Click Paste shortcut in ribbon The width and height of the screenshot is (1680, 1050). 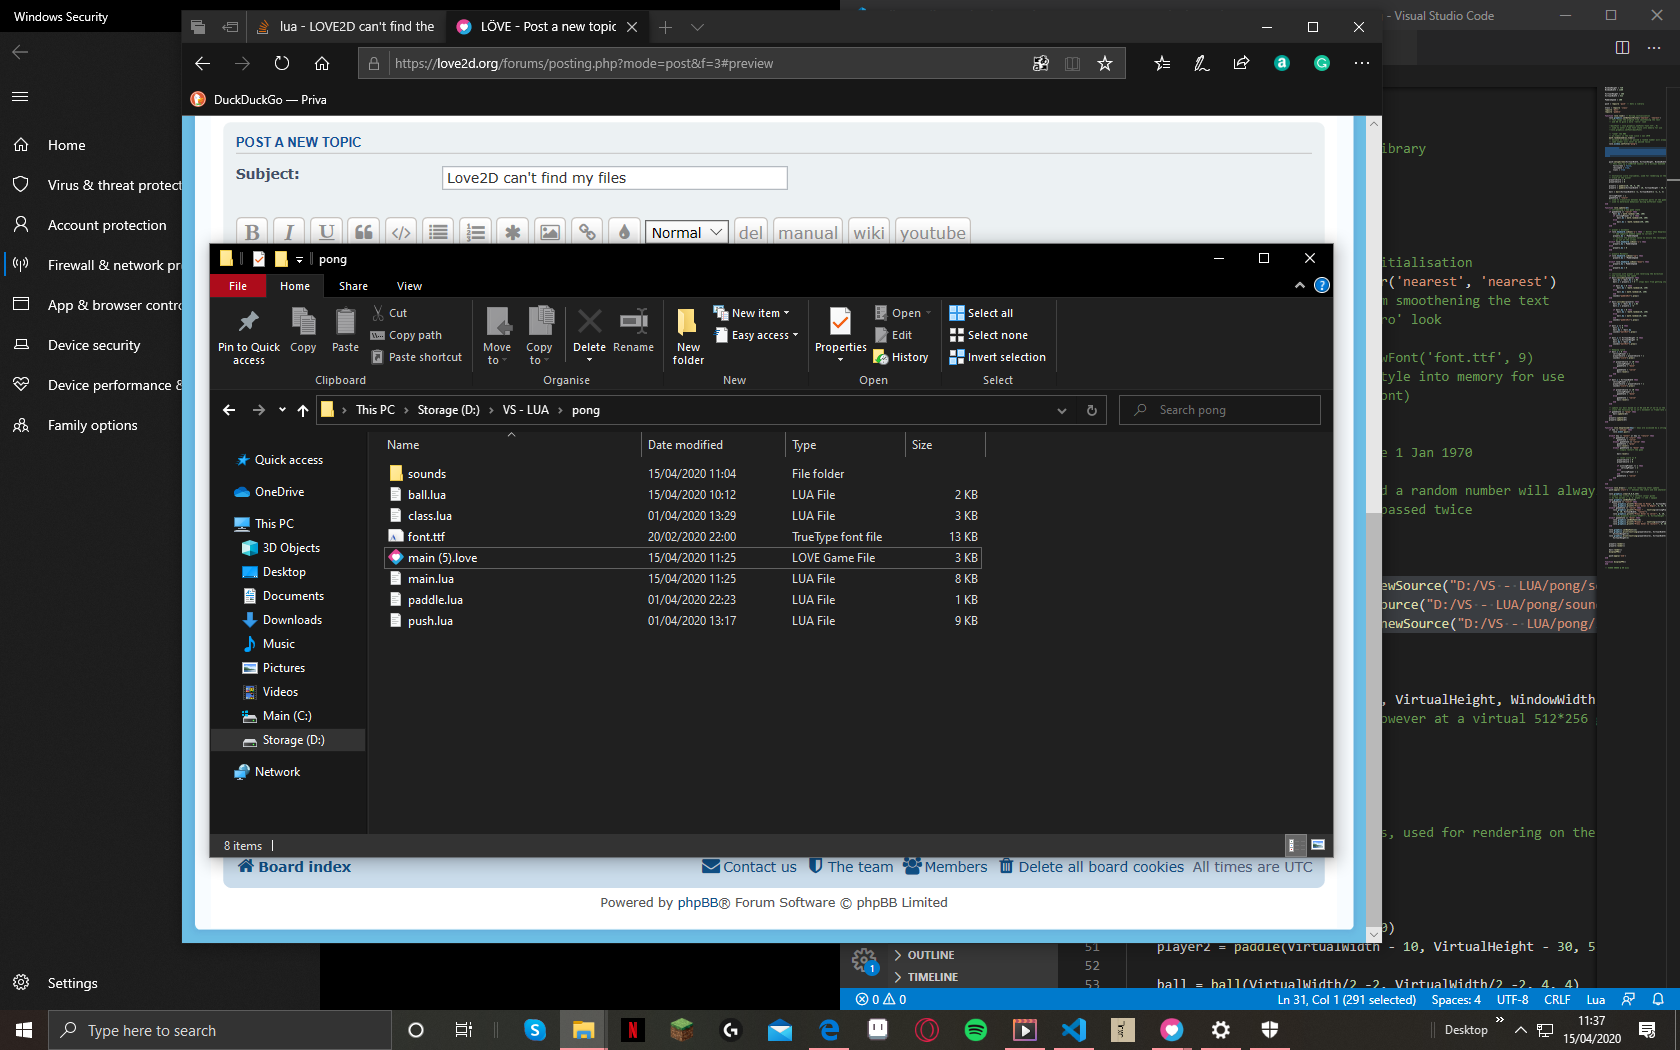click(417, 357)
